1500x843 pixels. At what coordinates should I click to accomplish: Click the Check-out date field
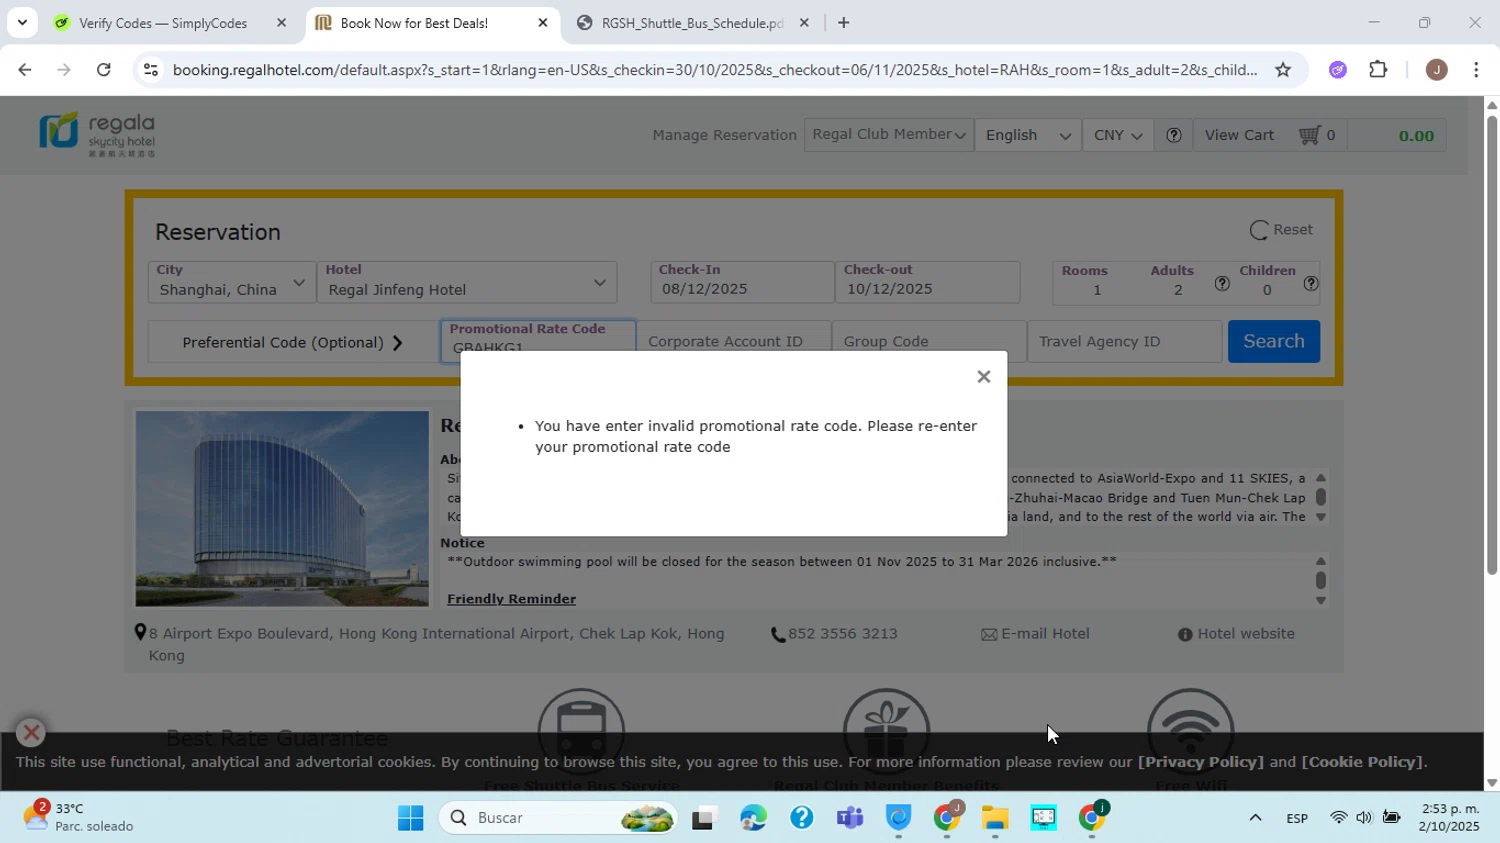pos(927,282)
